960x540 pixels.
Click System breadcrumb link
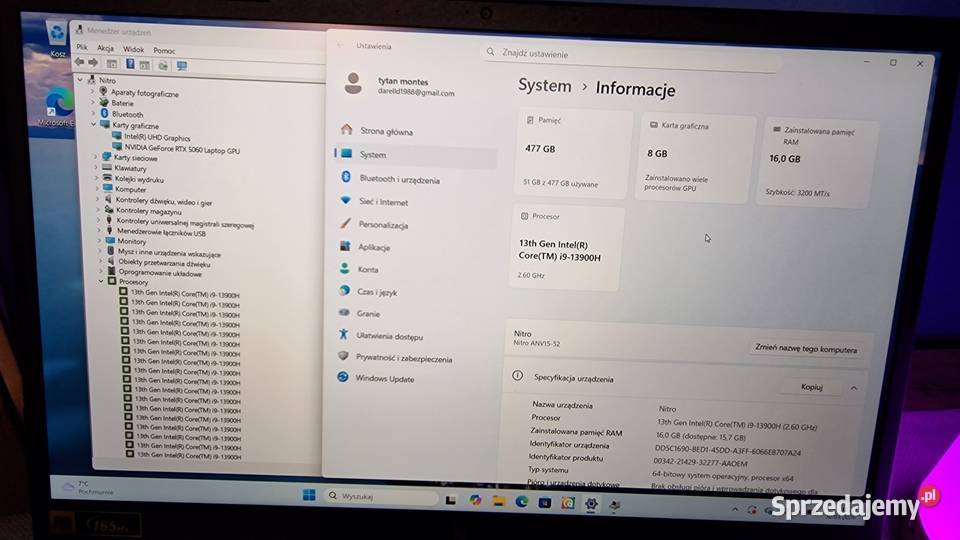544,86
